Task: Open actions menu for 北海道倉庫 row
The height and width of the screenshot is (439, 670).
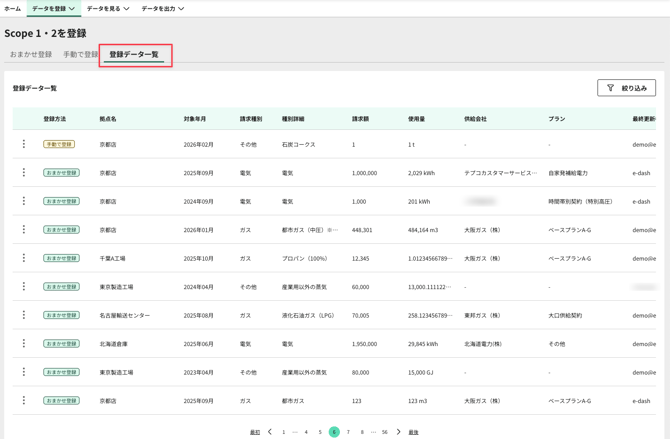Action: click(x=24, y=343)
